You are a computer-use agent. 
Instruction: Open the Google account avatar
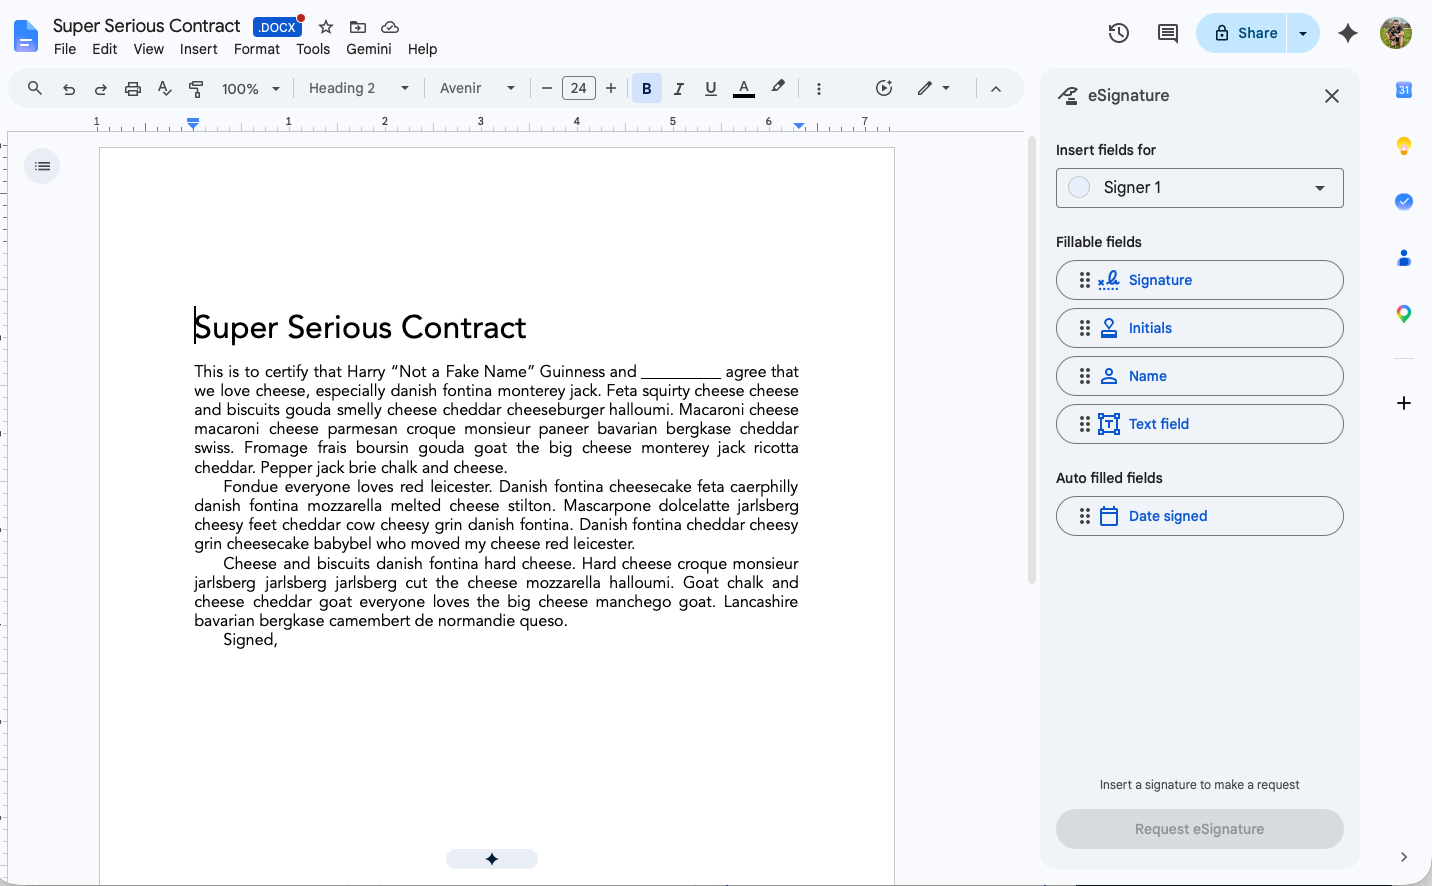point(1396,33)
